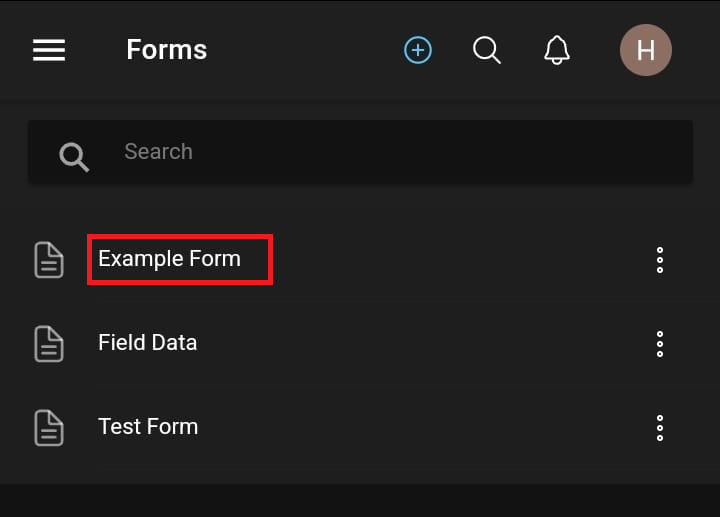Select the Test Form entry
Viewport: 720px width, 517px height.
pyautogui.click(x=148, y=427)
